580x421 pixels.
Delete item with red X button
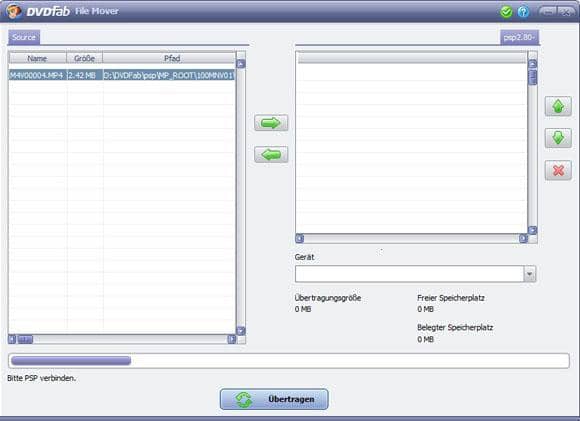pos(558,170)
